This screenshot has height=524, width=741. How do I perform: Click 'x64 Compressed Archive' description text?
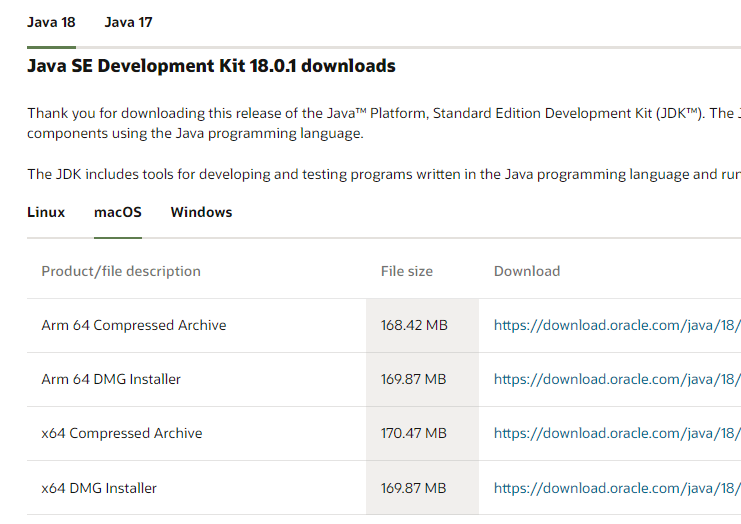coord(122,433)
